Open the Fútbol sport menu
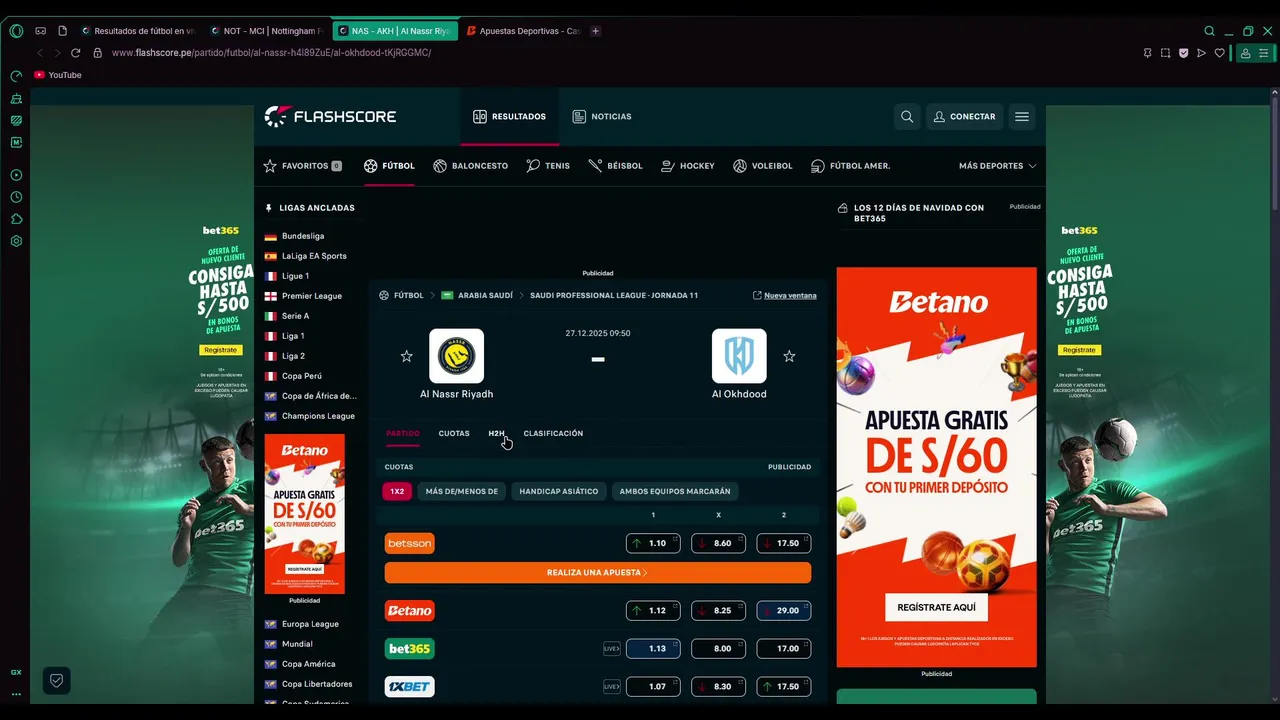The width and height of the screenshot is (1280, 720). tap(389, 166)
